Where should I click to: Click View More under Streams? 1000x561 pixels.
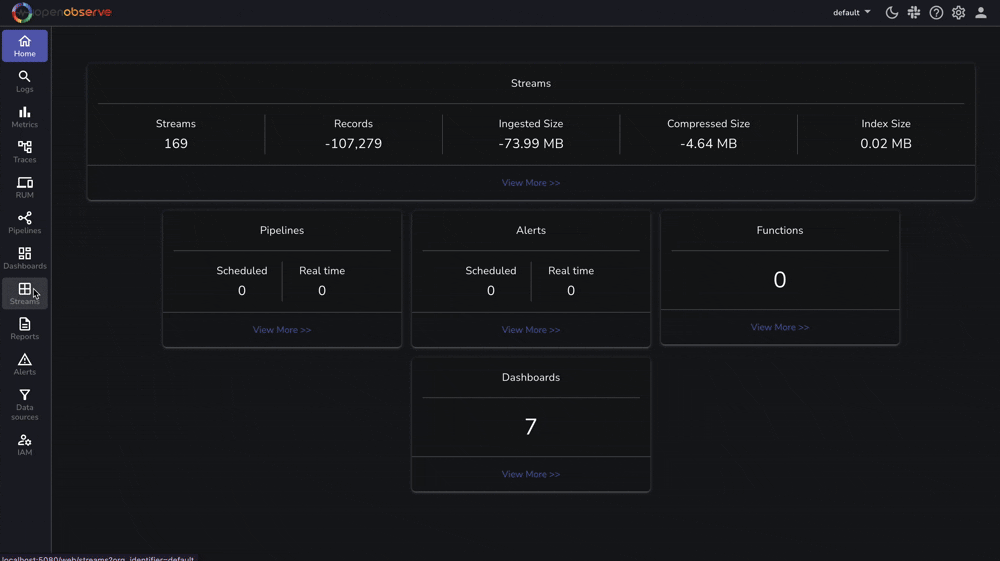[531, 183]
